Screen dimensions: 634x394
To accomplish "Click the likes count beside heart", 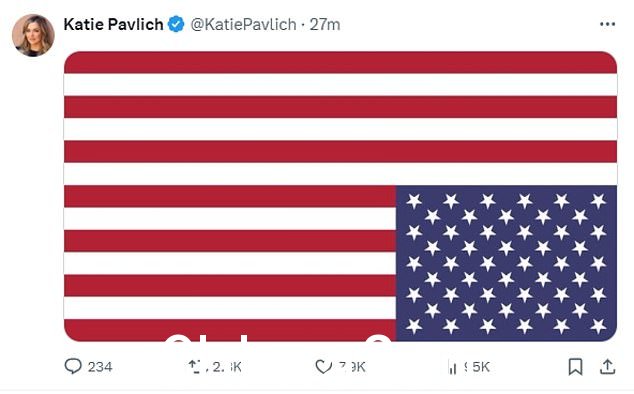I will (x=352, y=367).
